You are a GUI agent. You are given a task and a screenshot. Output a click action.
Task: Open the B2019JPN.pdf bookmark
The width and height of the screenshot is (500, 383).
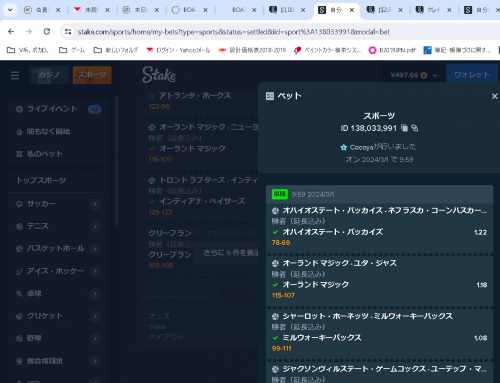(x=392, y=50)
